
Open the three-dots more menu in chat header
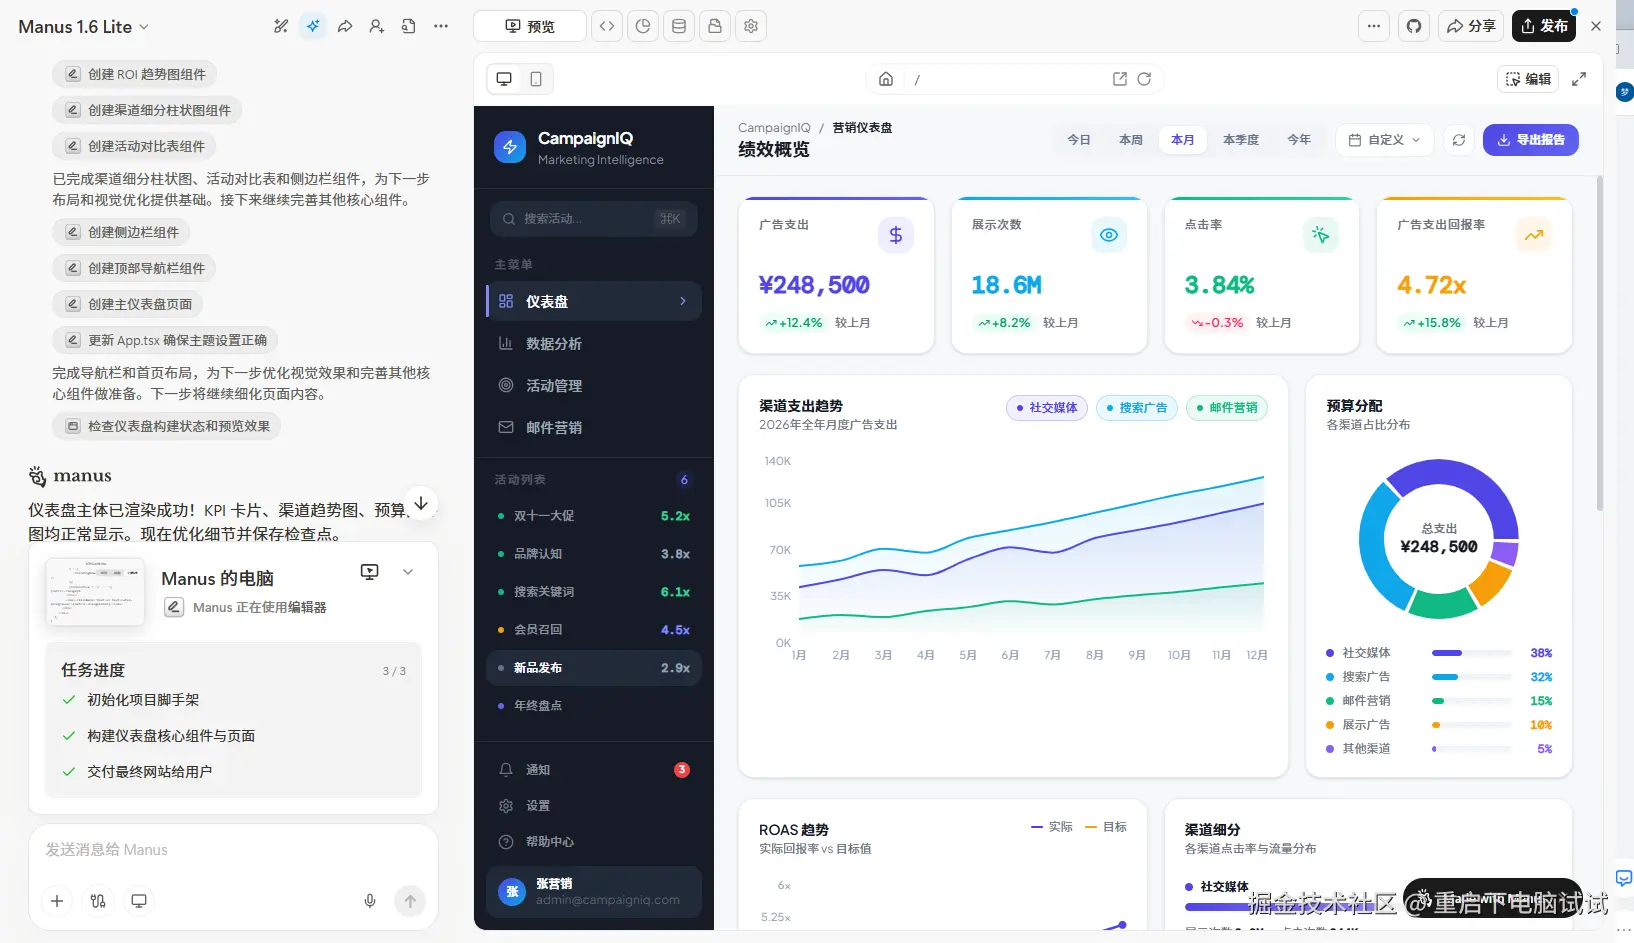coord(441,26)
